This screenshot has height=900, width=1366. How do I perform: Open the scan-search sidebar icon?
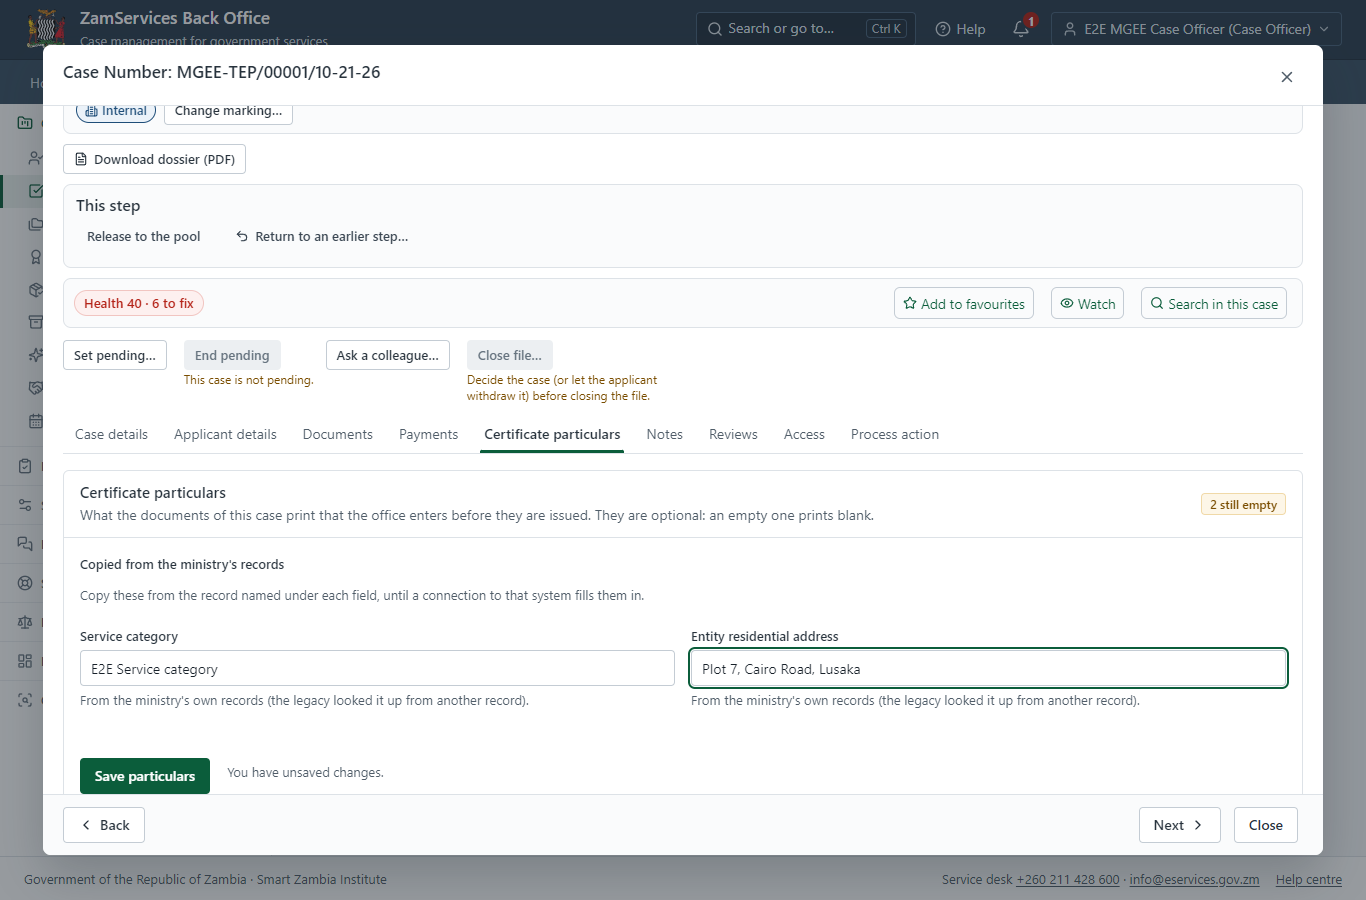(25, 700)
